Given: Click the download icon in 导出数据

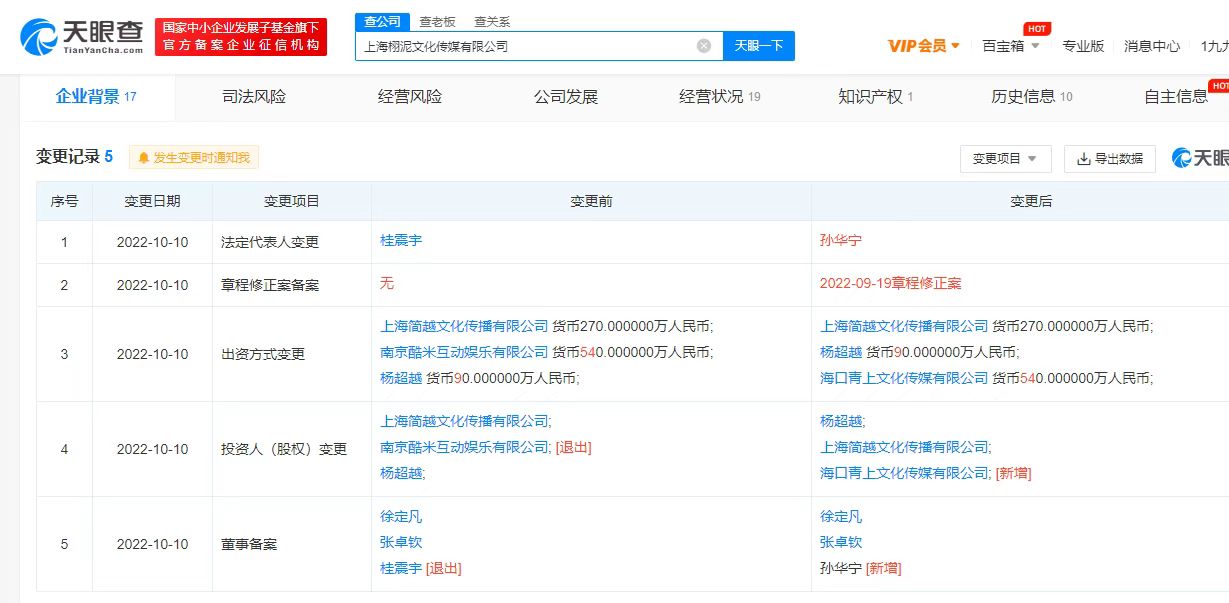Looking at the screenshot, I should tap(1084, 159).
